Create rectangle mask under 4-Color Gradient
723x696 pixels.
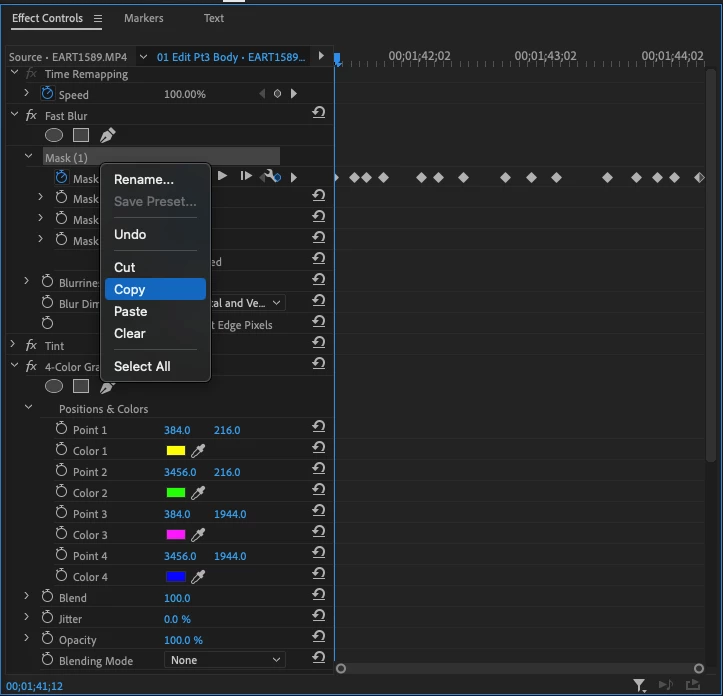pyautogui.click(x=81, y=386)
